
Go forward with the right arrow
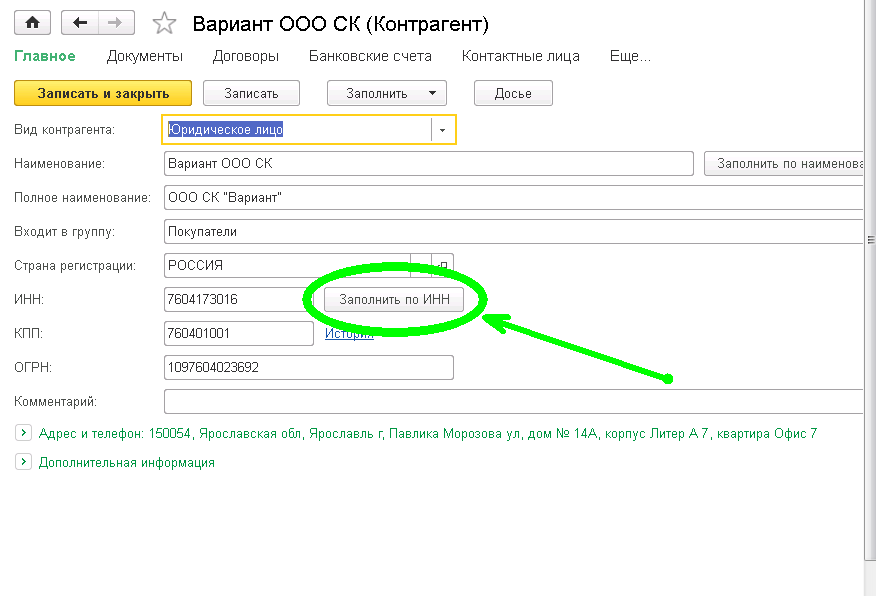pos(115,23)
